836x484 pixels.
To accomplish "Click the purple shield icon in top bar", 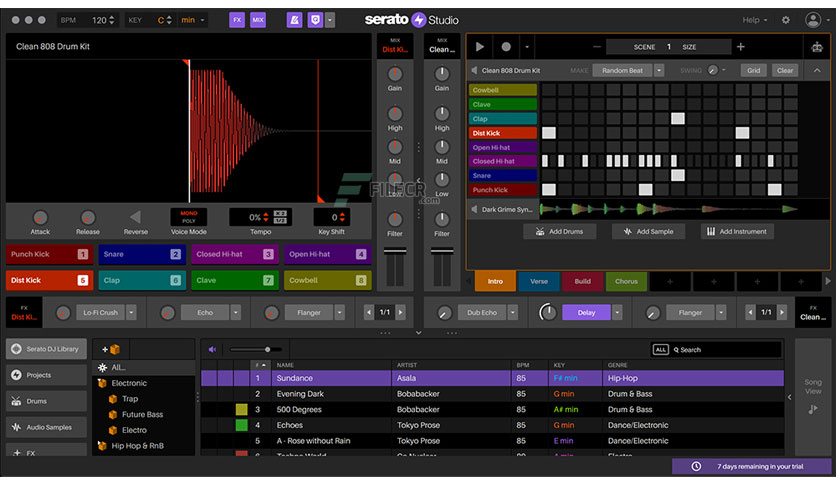I will click(x=315, y=20).
